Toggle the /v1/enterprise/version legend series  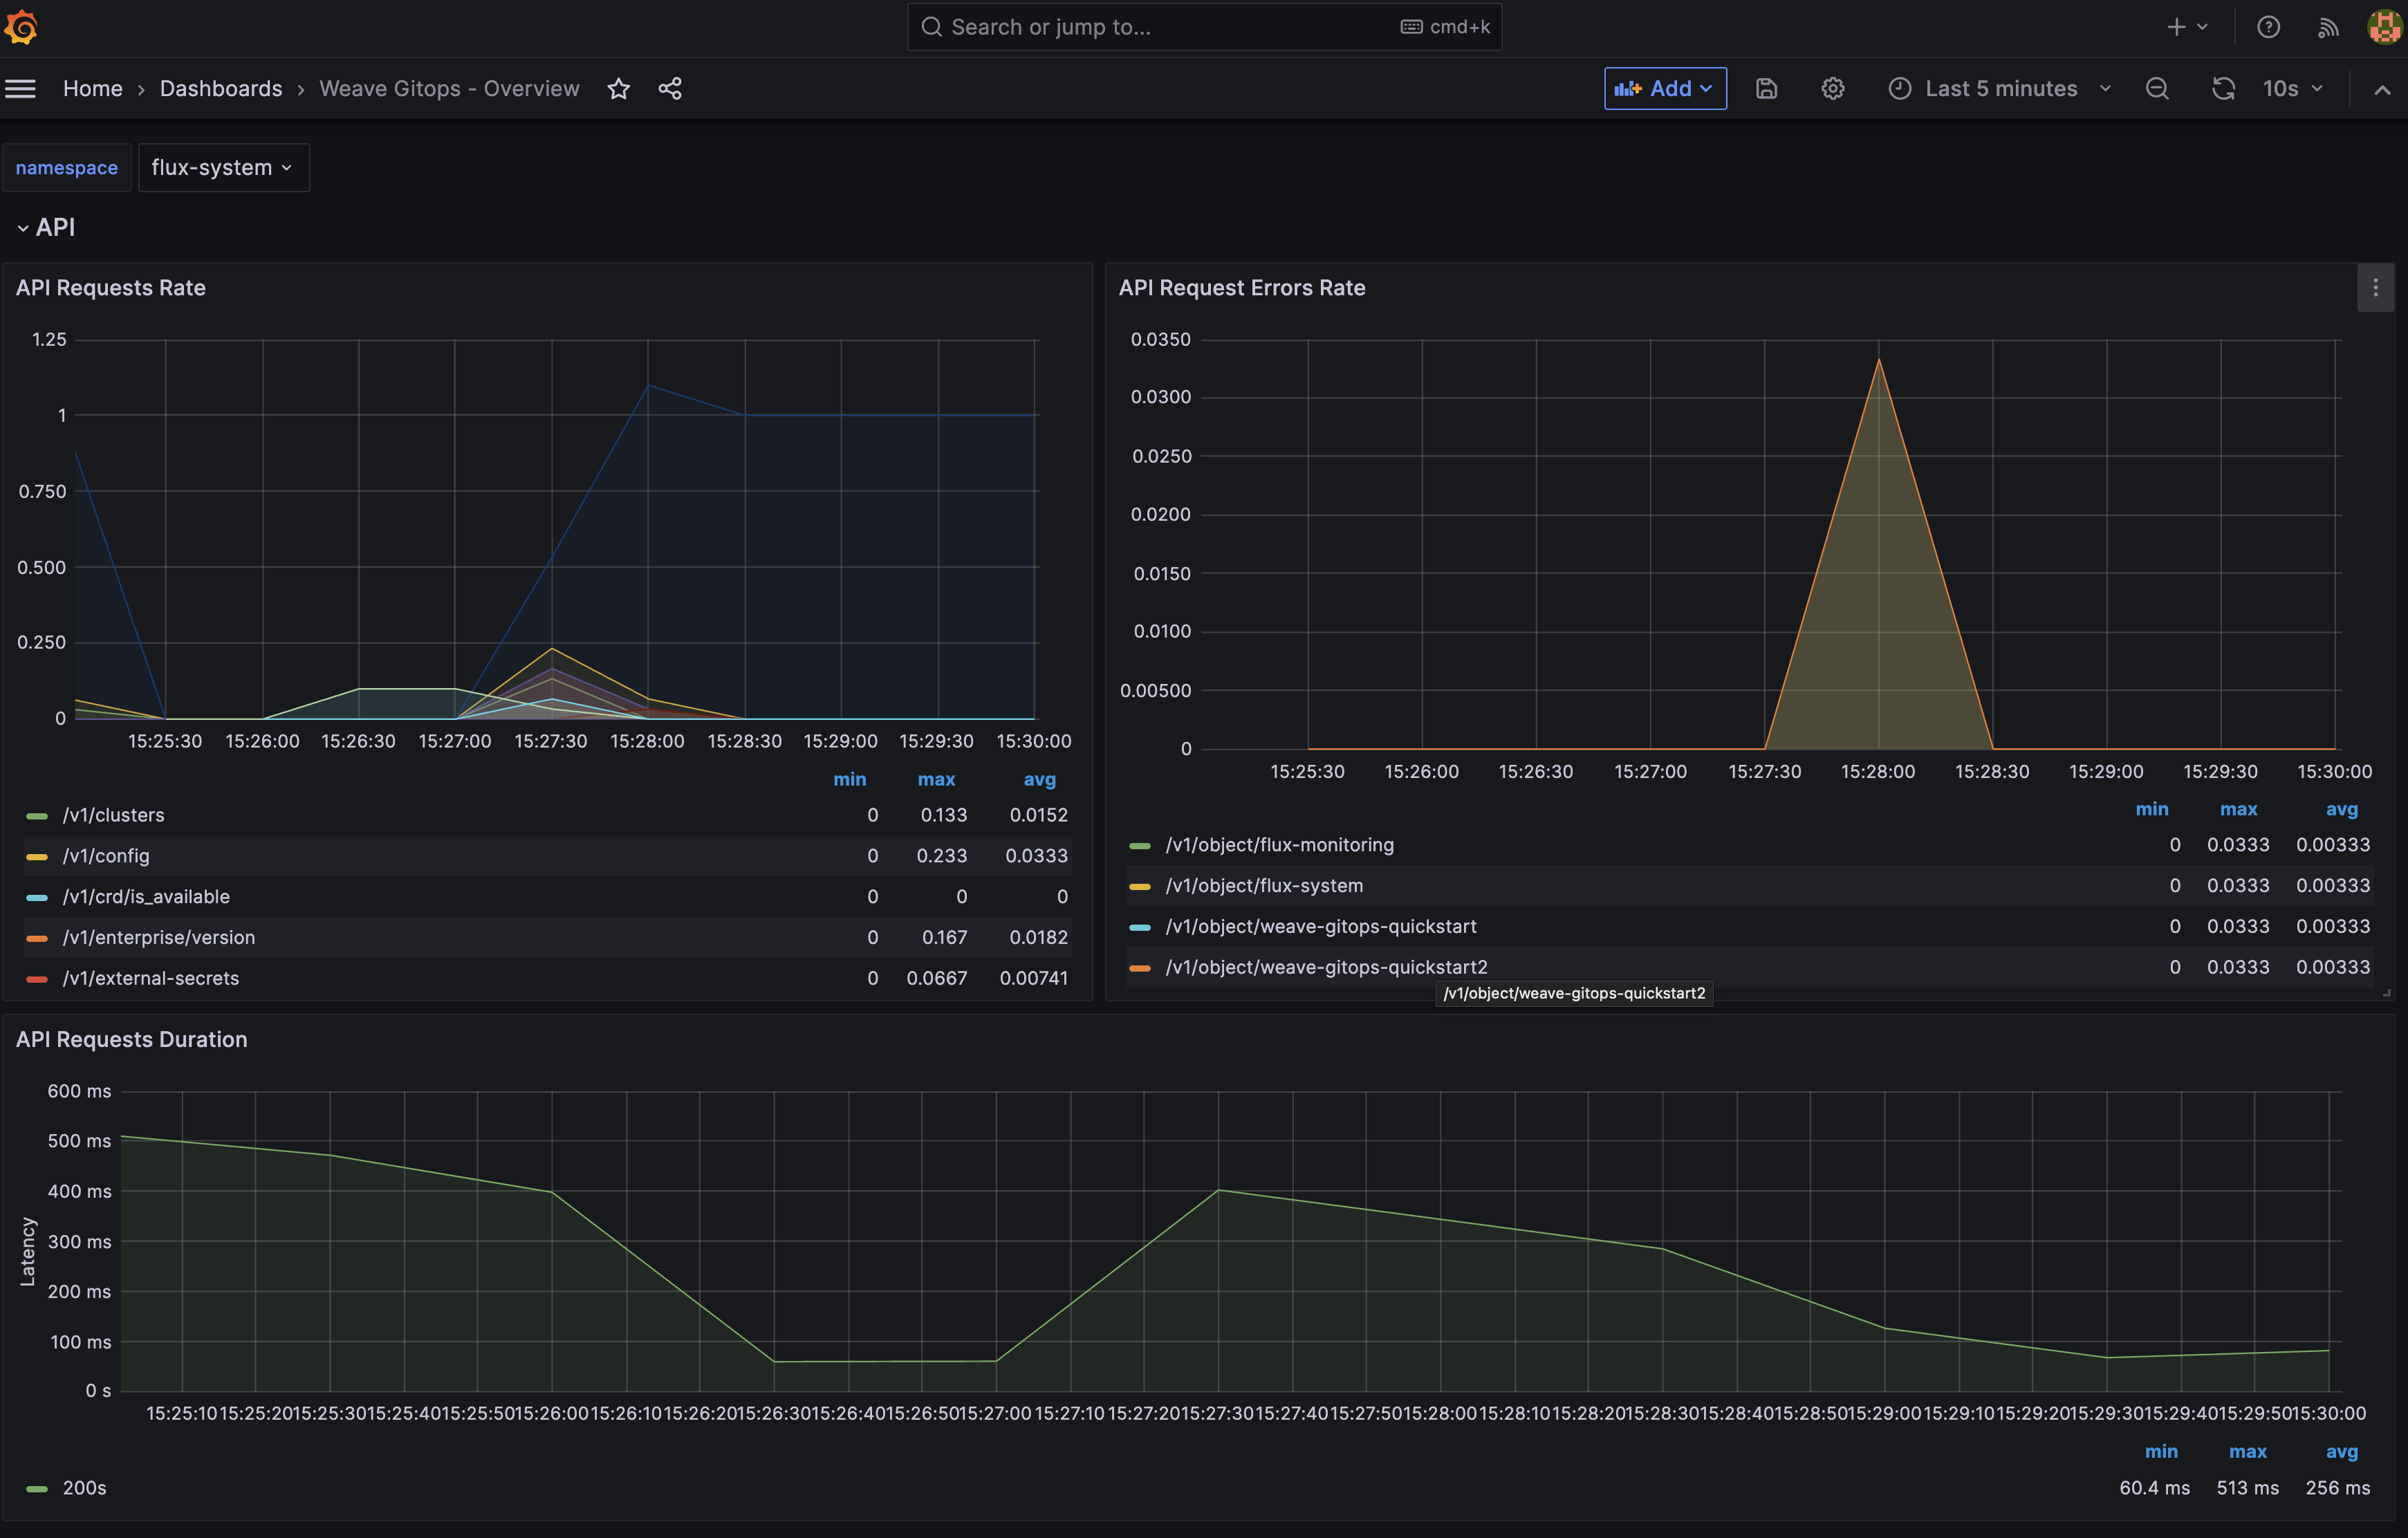click(159, 938)
